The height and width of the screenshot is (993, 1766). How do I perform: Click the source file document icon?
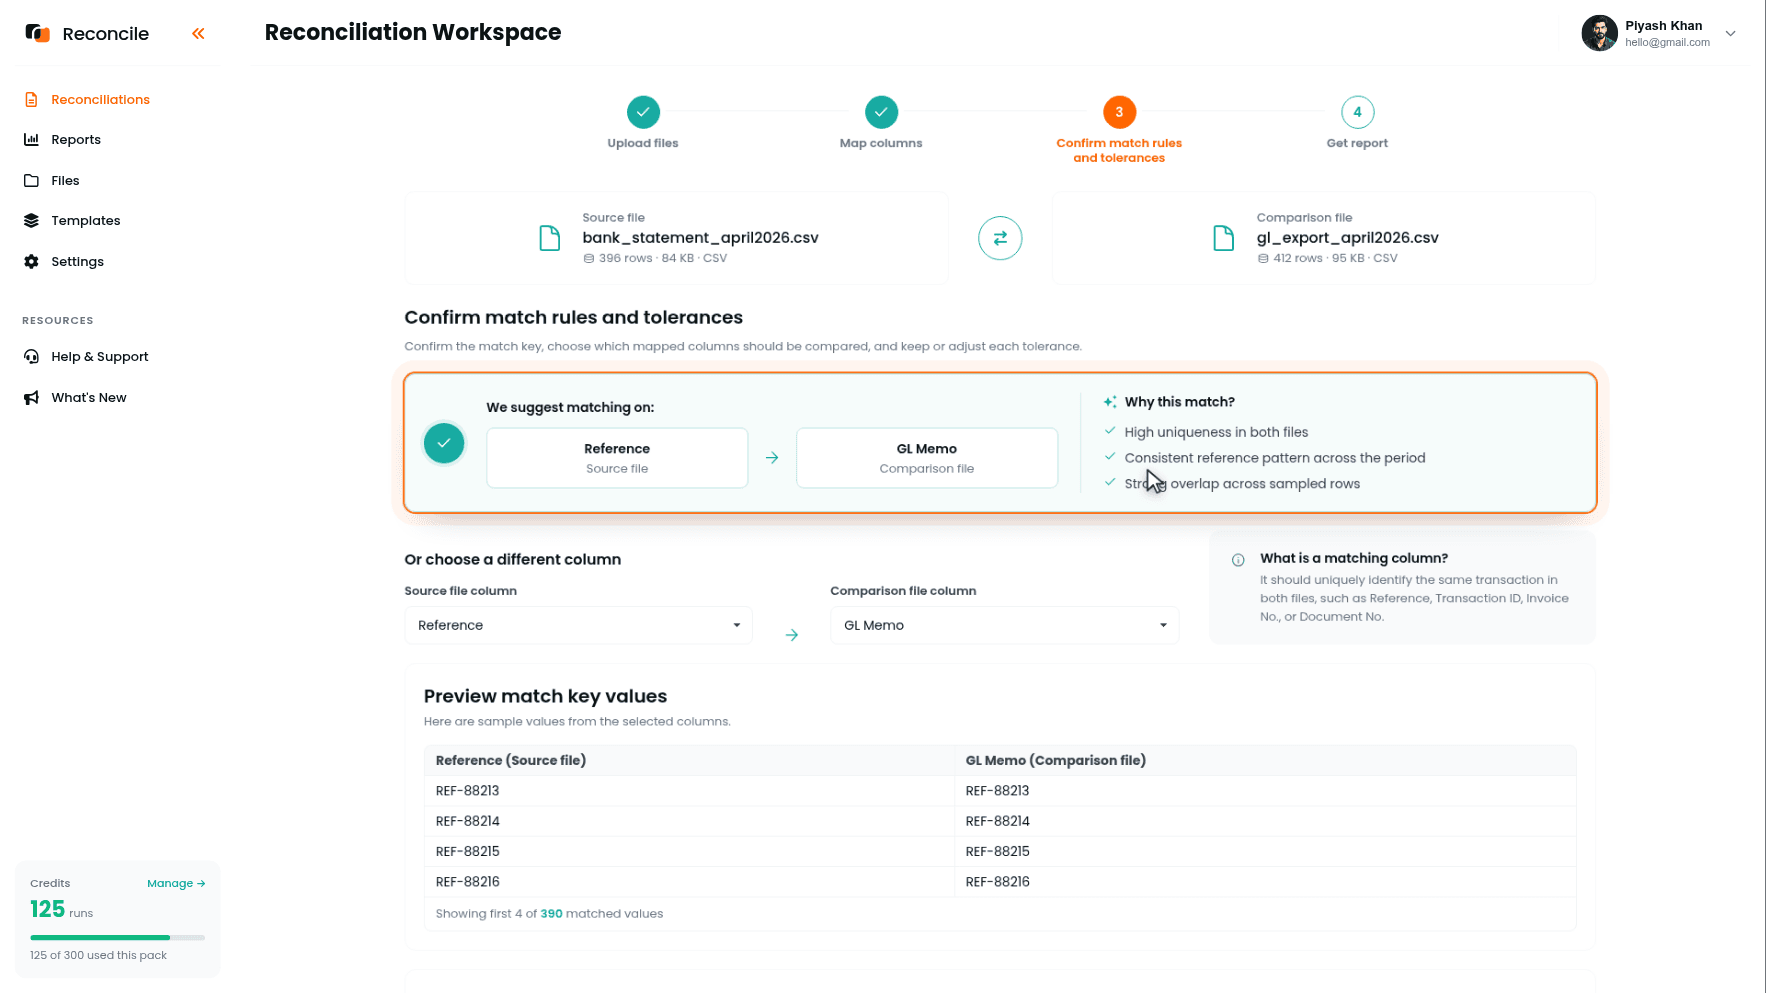pyautogui.click(x=550, y=238)
